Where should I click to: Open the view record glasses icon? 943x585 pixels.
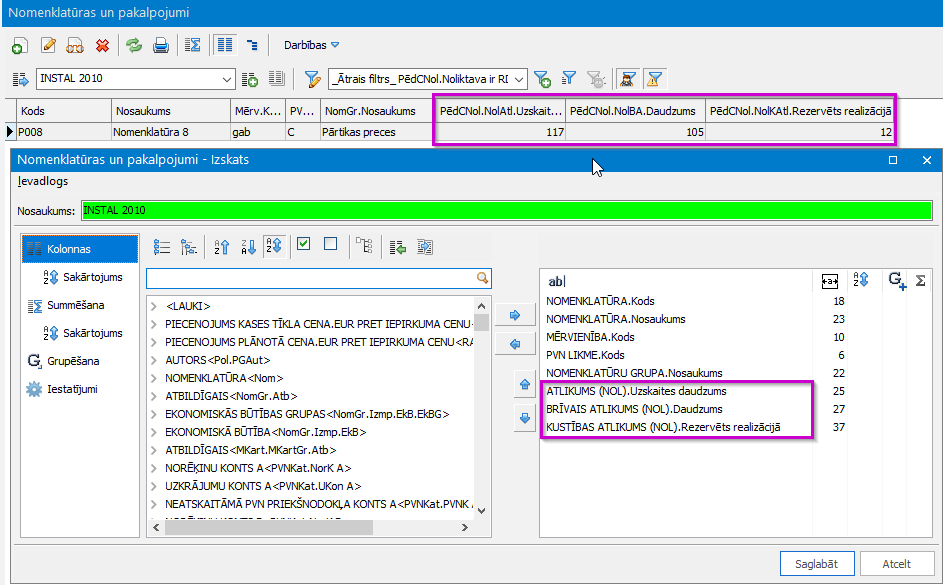[75, 46]
